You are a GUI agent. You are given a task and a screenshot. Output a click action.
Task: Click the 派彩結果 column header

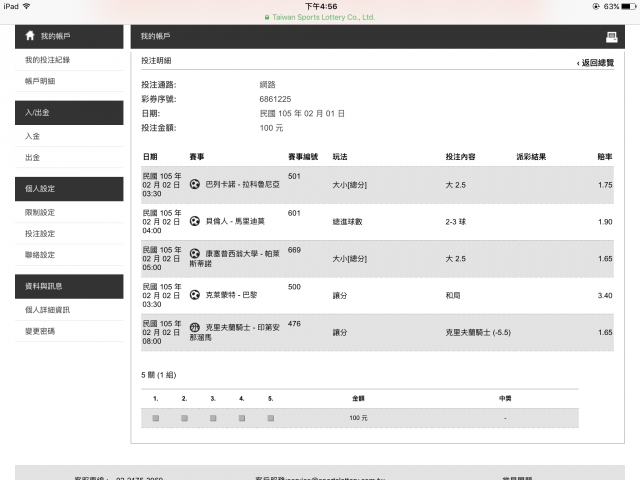point(531,157)
